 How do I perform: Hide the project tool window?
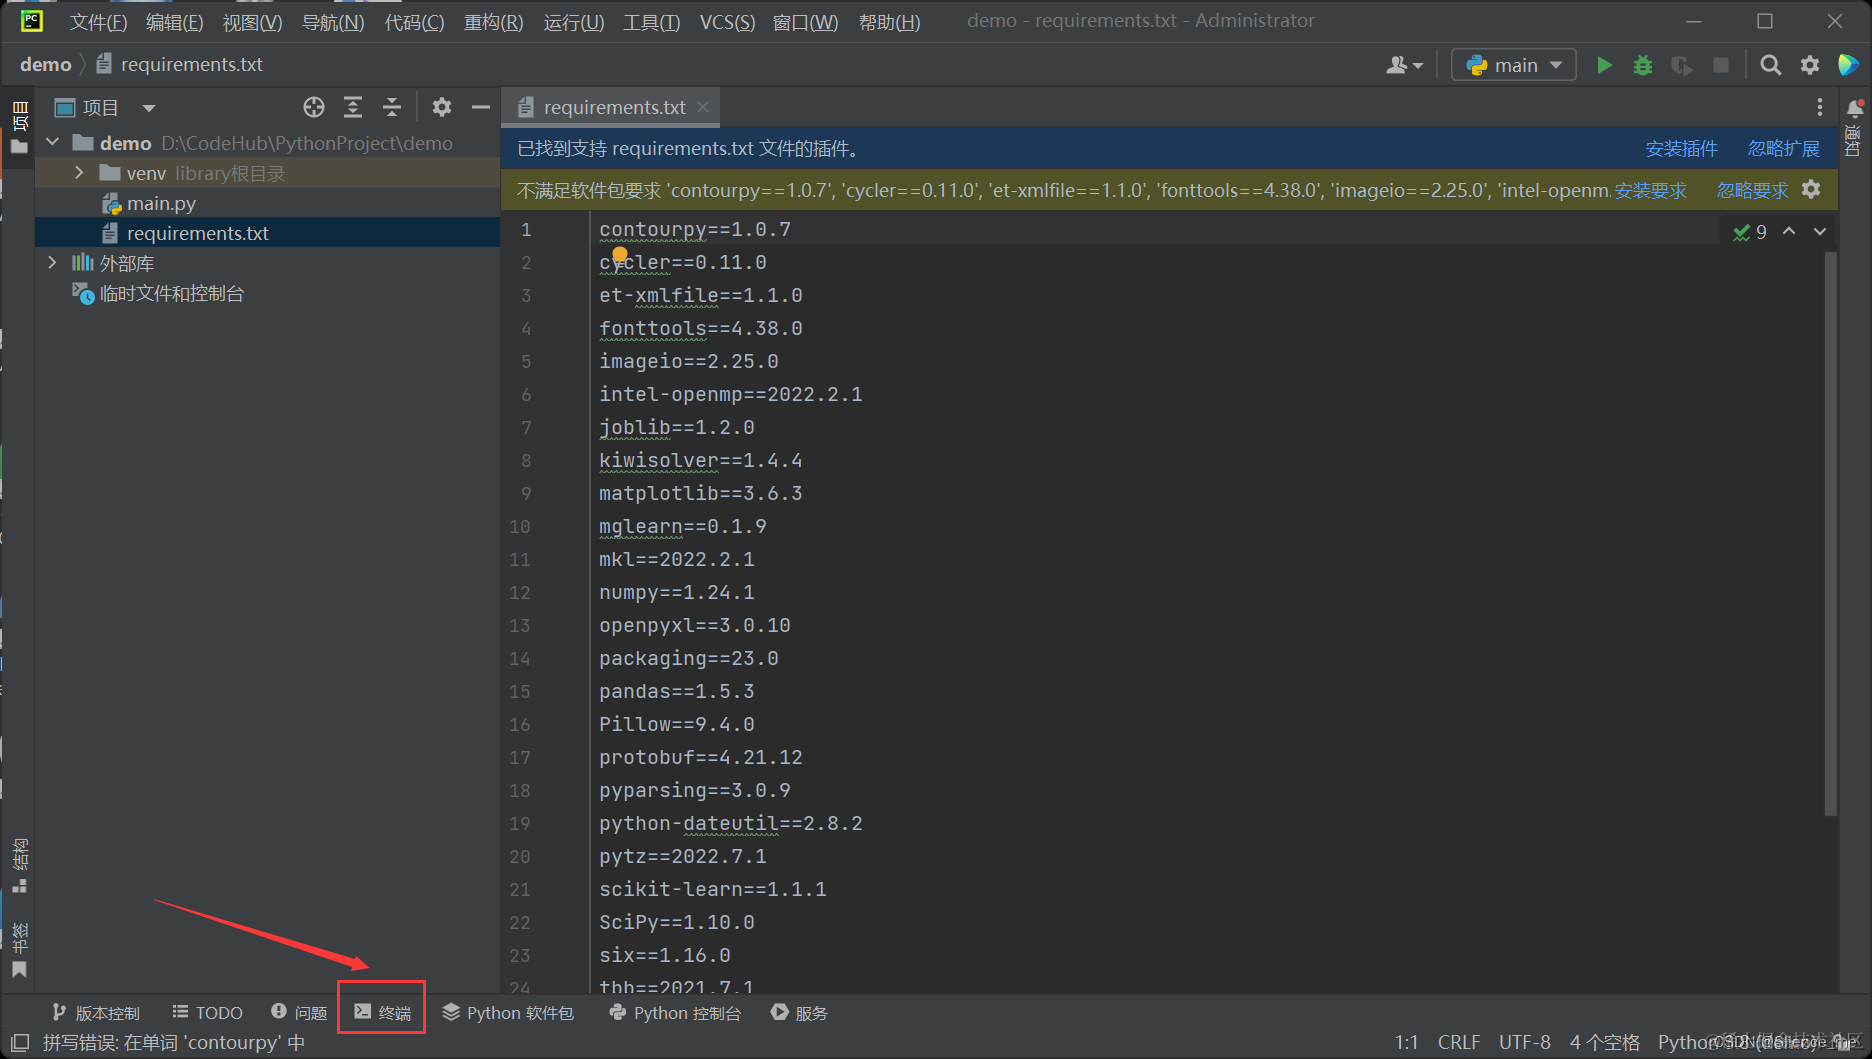[481, 107]
